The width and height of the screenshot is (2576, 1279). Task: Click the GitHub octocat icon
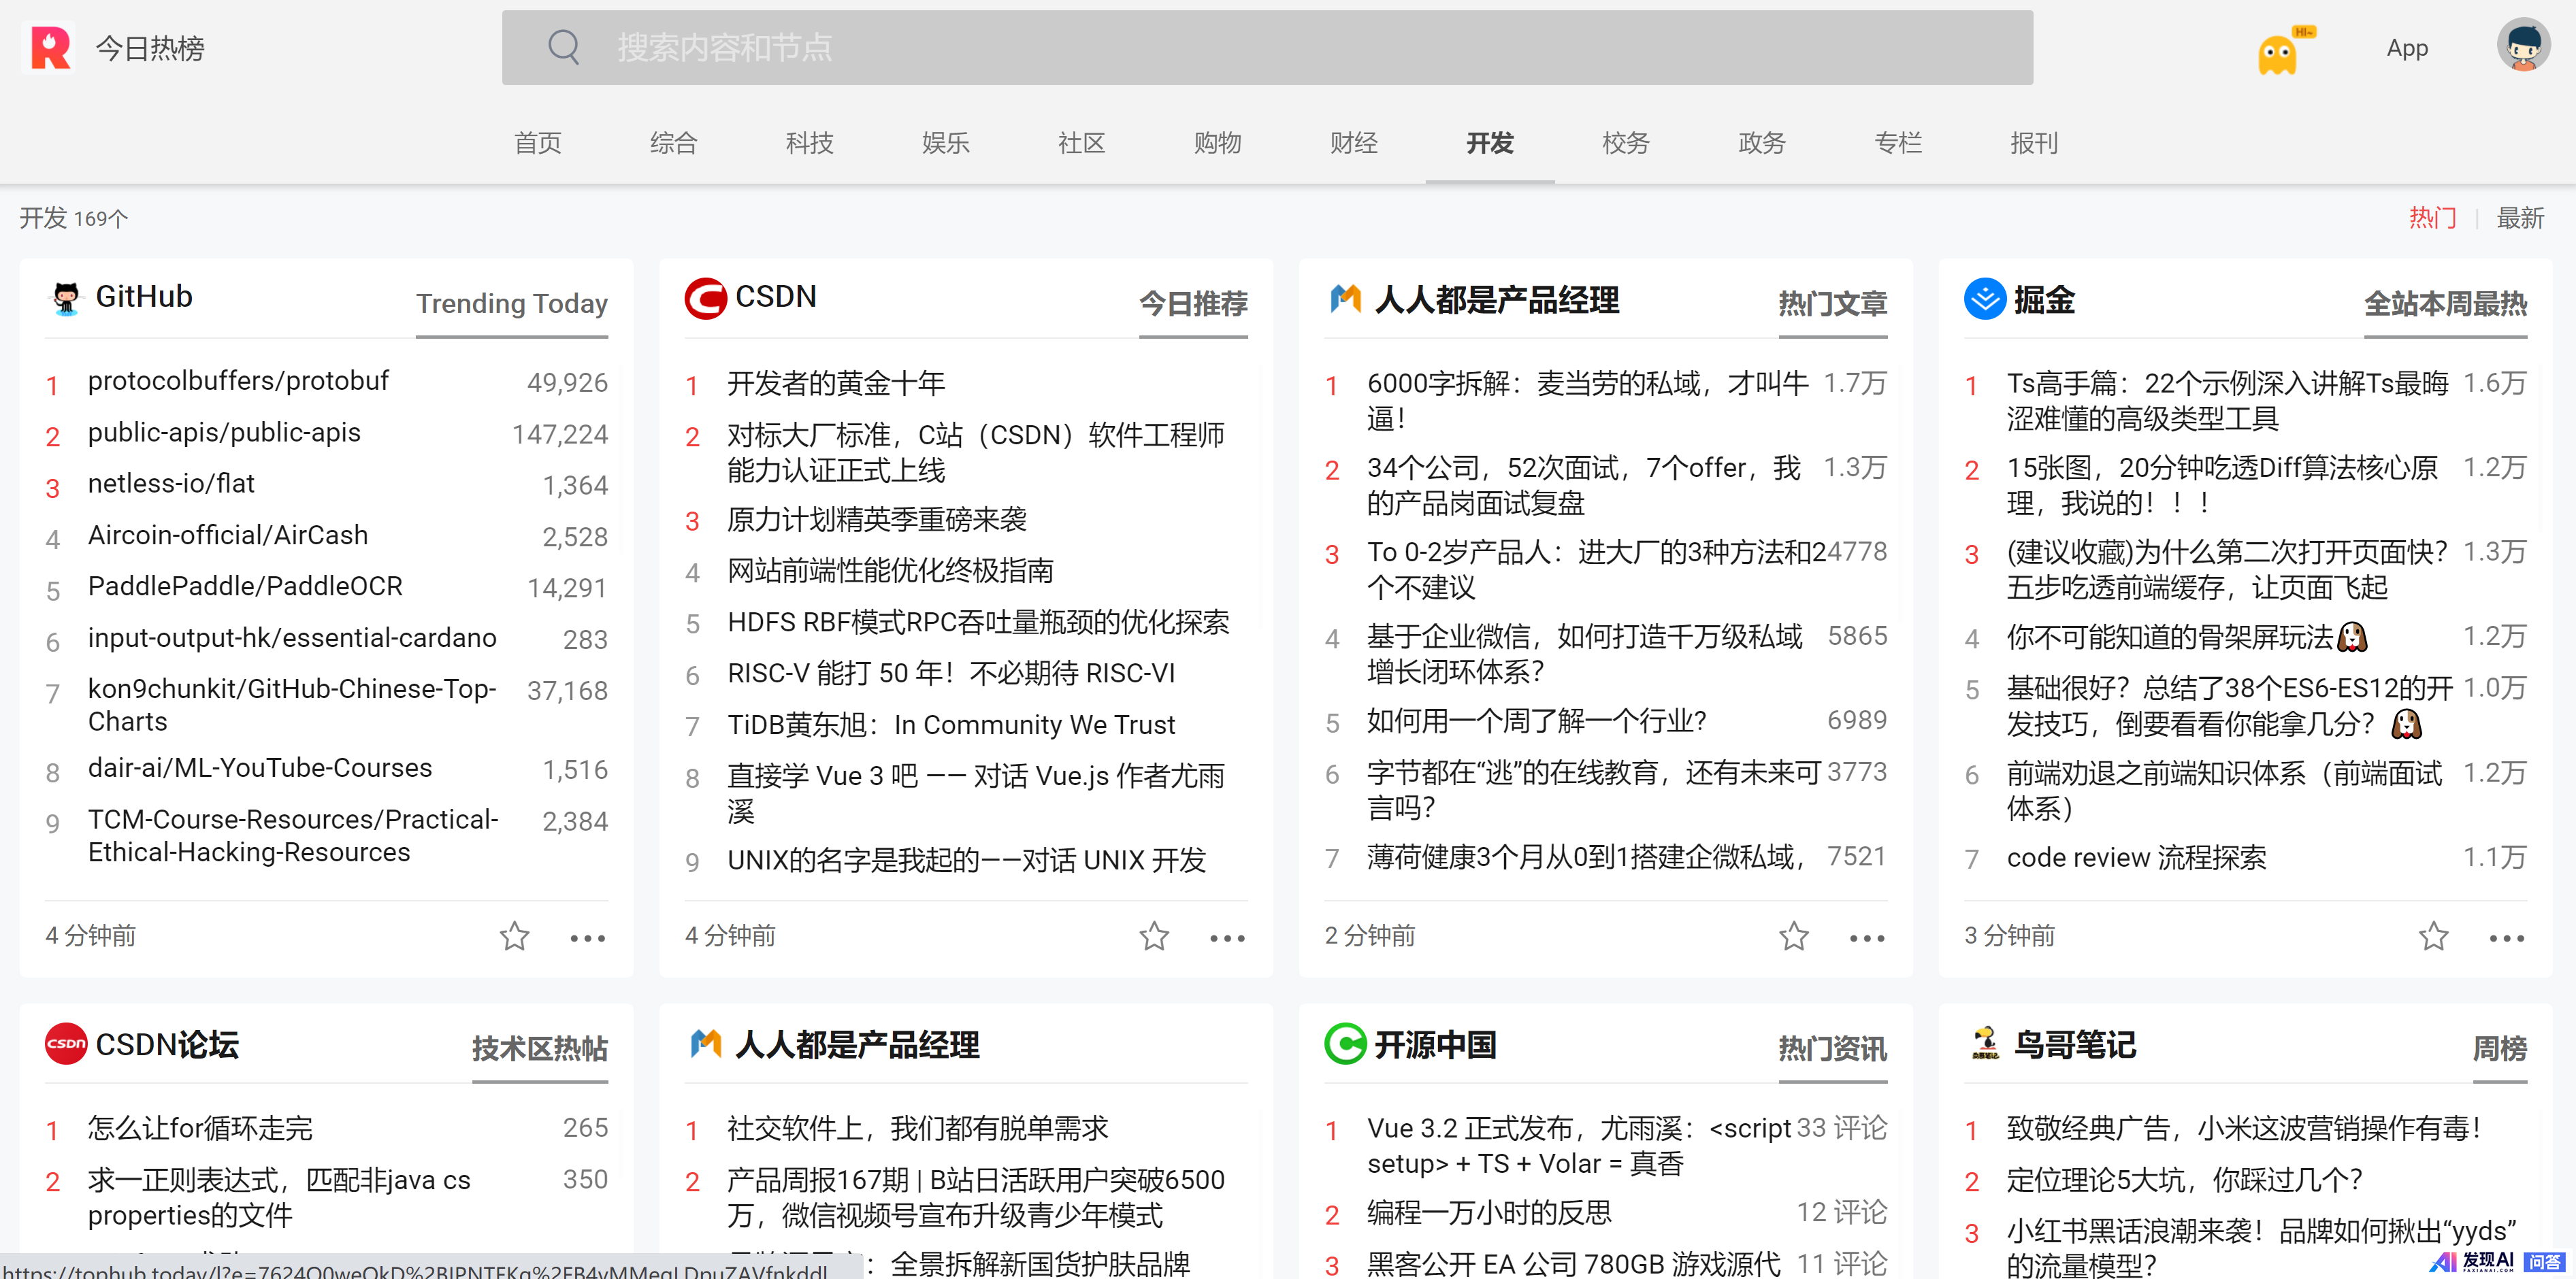(66, 298)
